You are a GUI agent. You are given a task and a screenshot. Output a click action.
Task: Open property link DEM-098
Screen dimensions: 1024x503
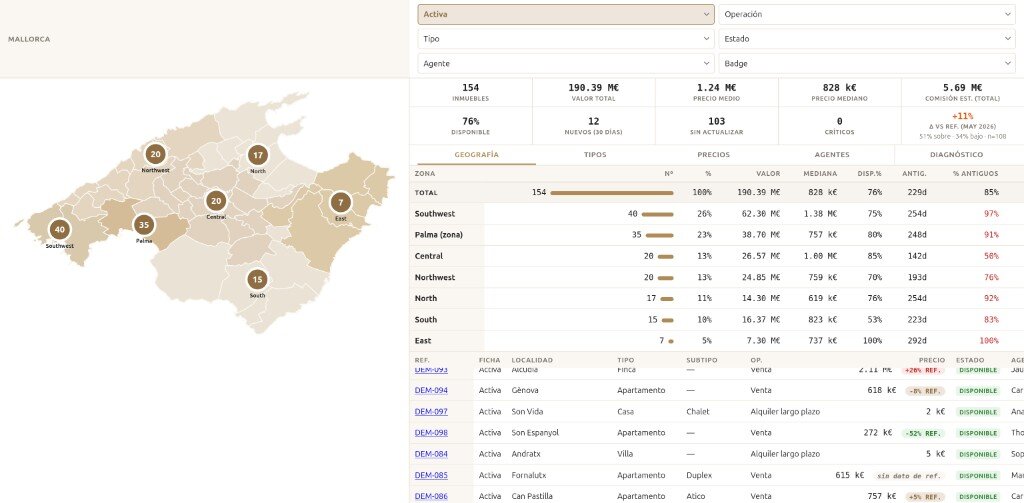pyautogui.click(x=431, y=433)
